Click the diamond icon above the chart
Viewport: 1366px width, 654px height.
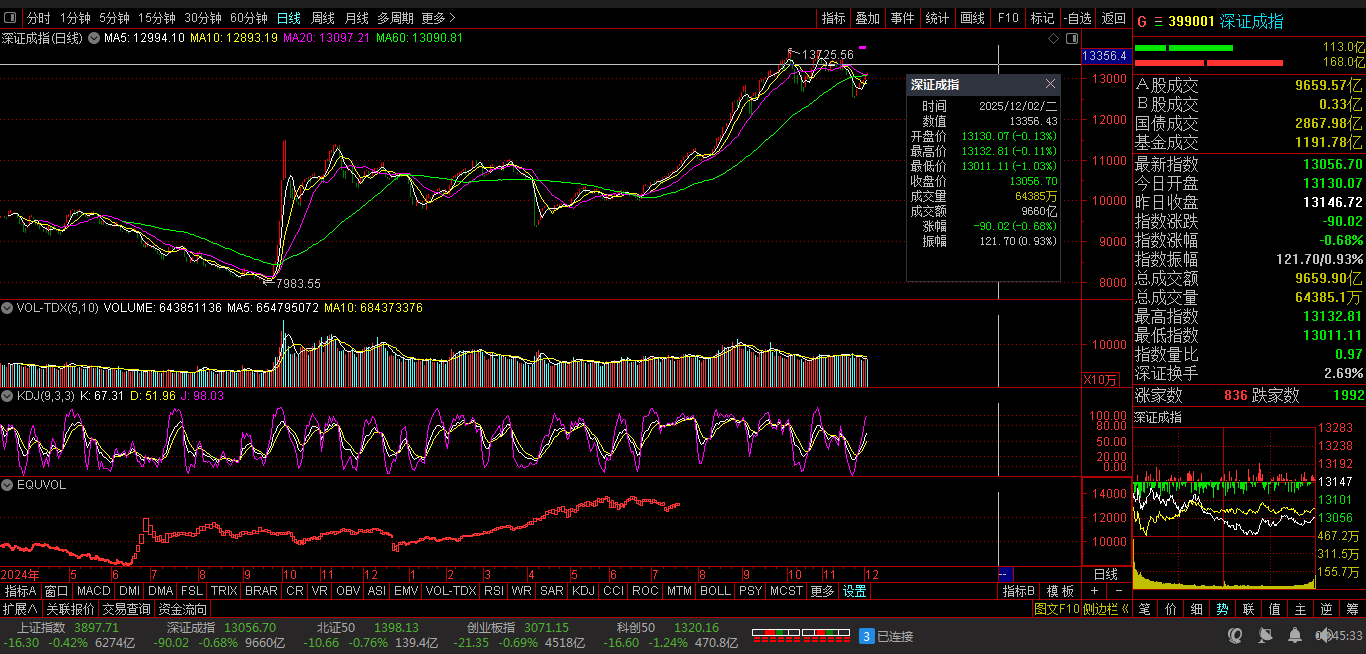coord(1053,38)
